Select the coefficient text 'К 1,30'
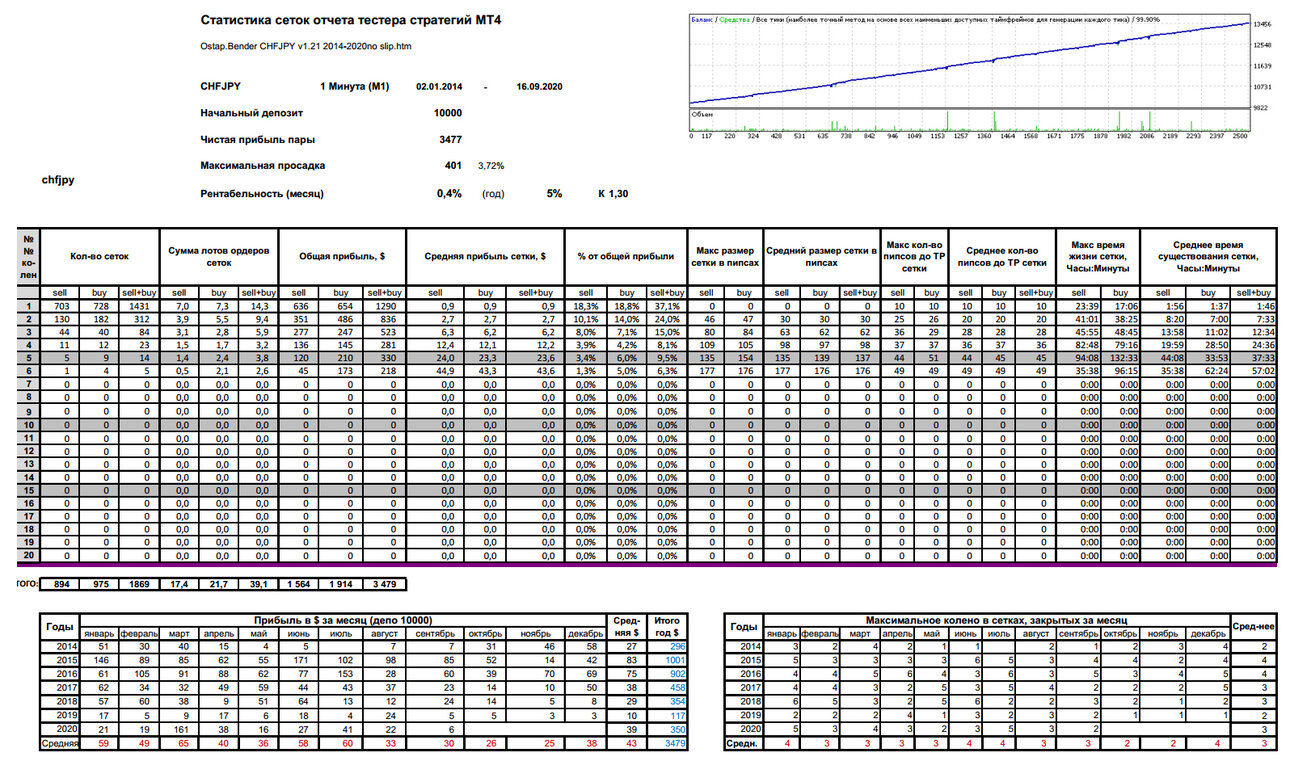This screenshot has height=761, width=1290. click(x=613, y=193)
